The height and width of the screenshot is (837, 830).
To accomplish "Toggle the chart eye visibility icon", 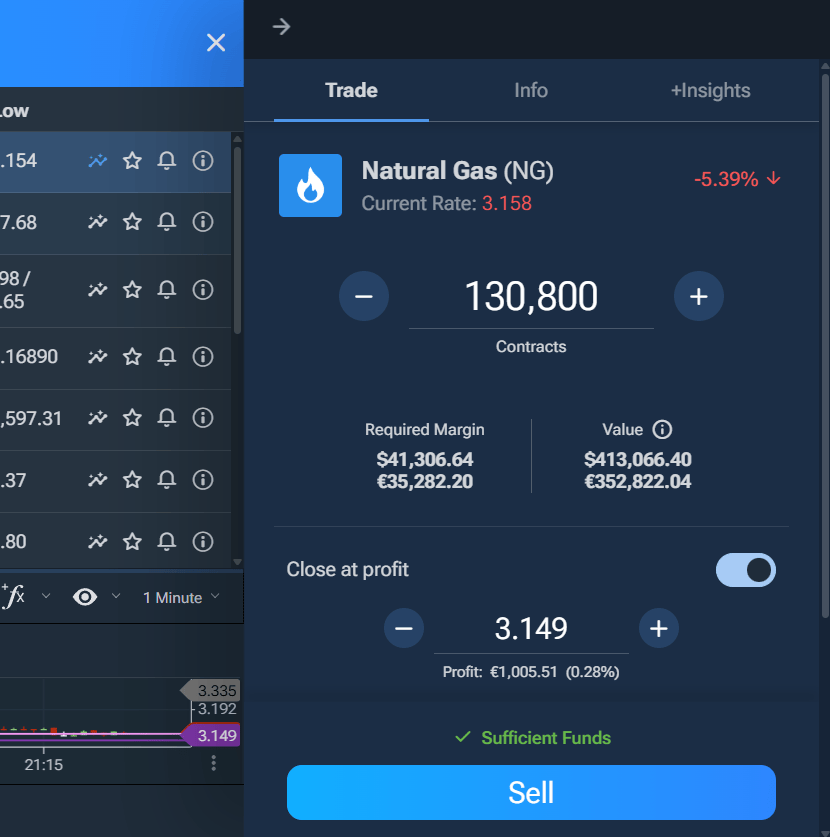I will [85, 597].
